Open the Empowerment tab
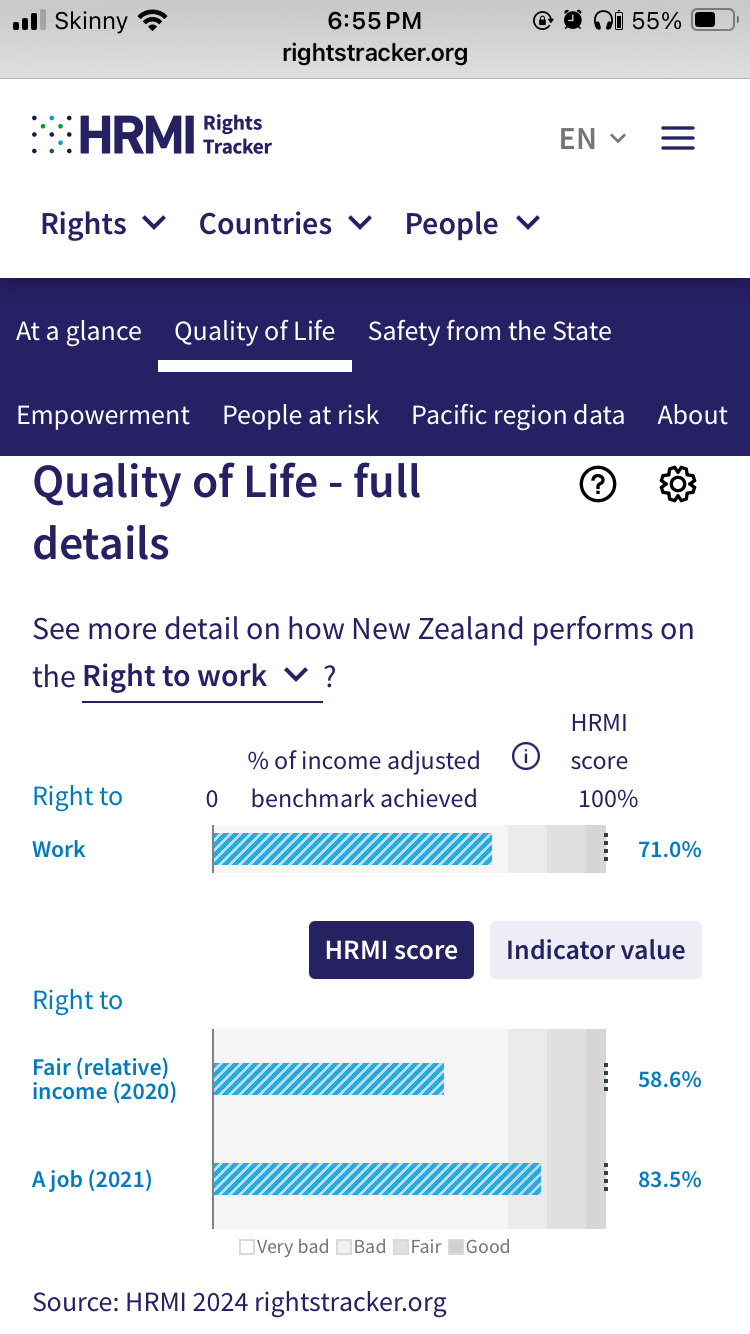The height and width of the screenshot is (1334, 750). click(x=103, y=416)
